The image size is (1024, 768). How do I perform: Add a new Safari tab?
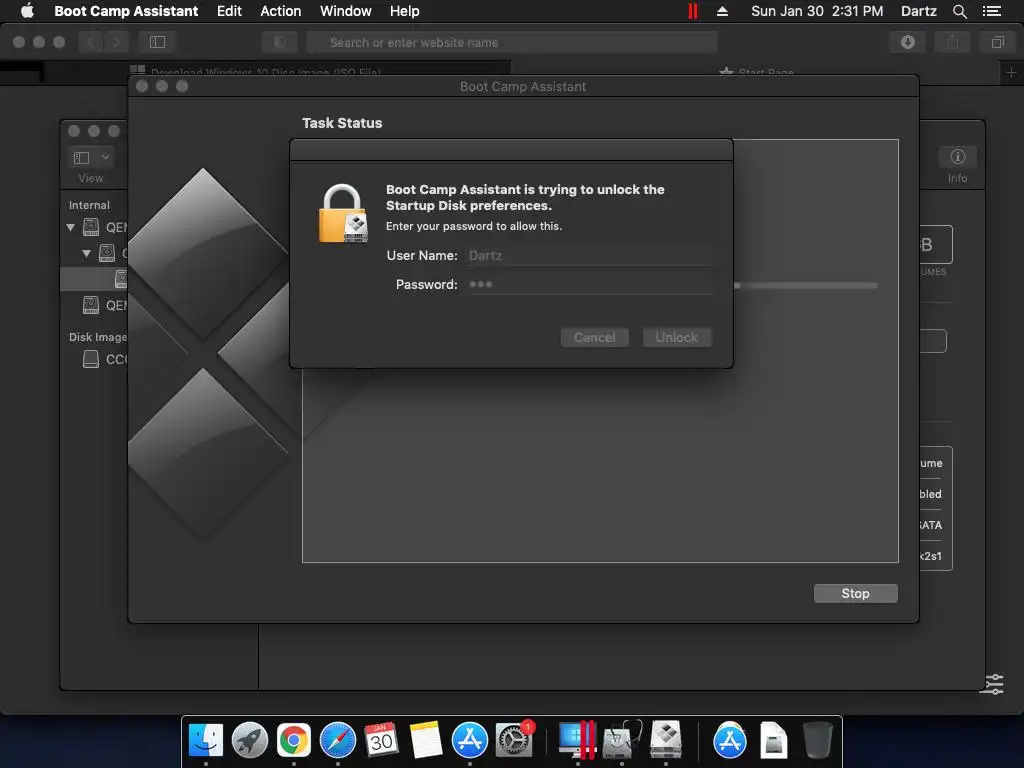click(x=1012, y=72)
